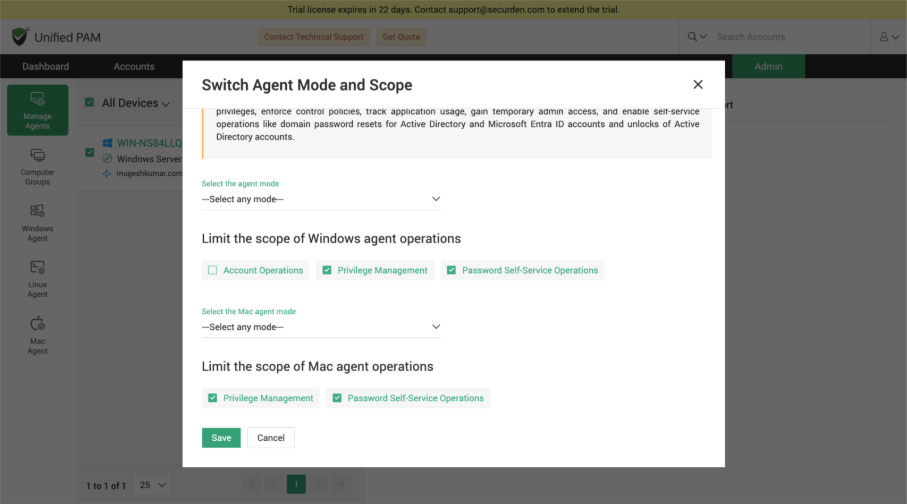Close the Switch Agent Mode dialog
Image resolution: width=907 pixels, height=504 pixels.
(x=698, y=85)
